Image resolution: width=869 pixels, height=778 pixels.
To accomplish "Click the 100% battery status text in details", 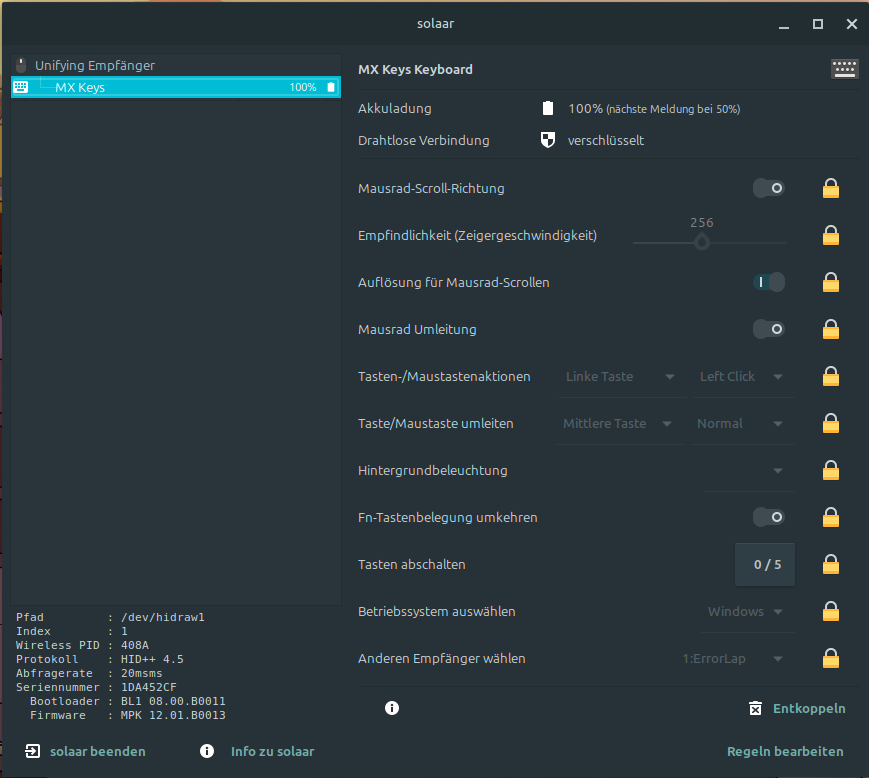I will [654, 109].
